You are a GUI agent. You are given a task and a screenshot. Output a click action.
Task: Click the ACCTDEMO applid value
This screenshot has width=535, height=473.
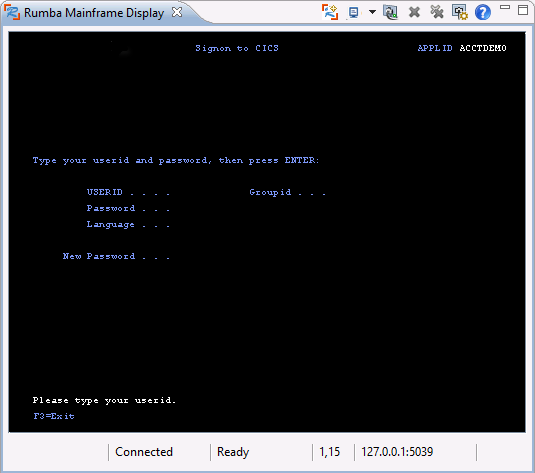click(483, 48)
